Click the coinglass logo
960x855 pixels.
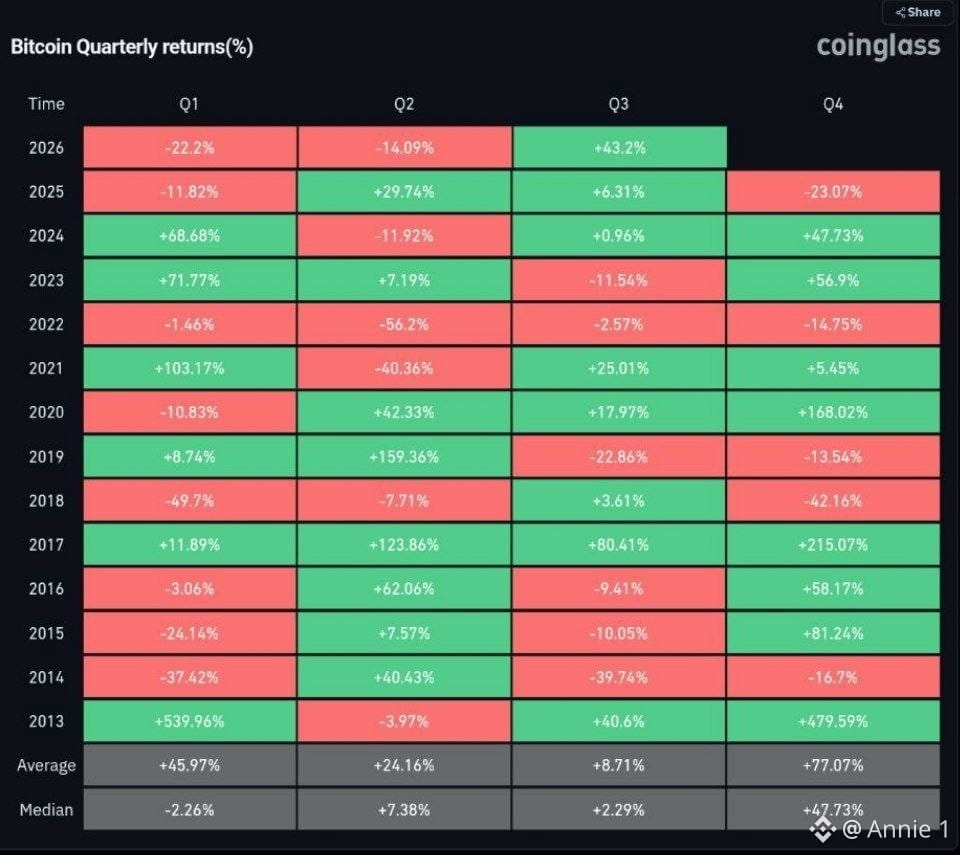point(879,46)
